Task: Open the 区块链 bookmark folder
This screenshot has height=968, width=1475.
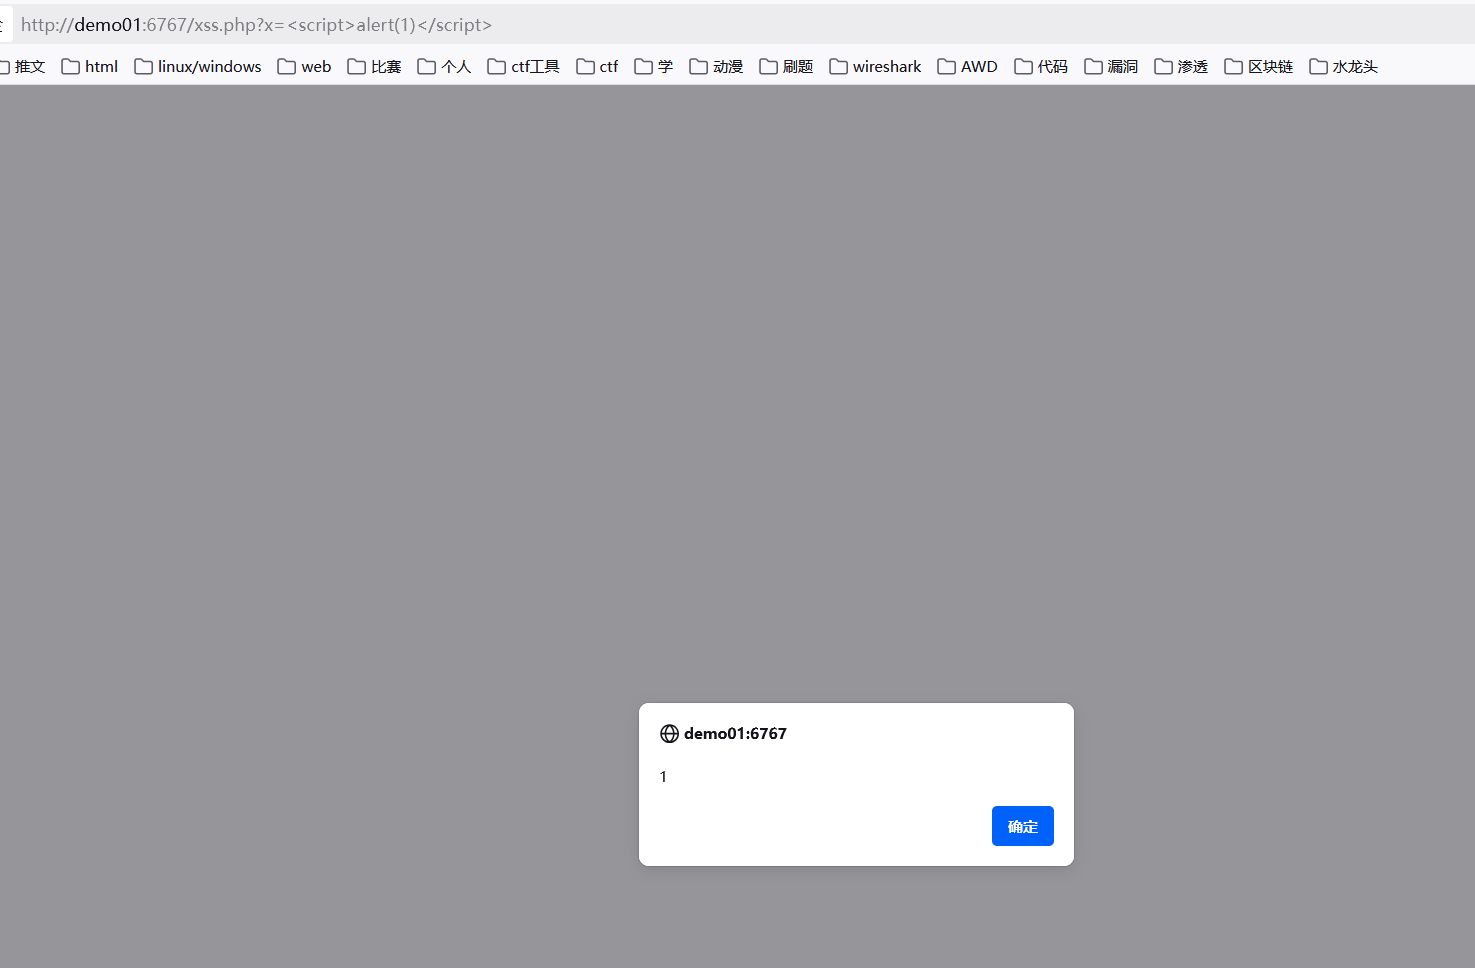Action: pyautogui.click(x=1260, y=67)
